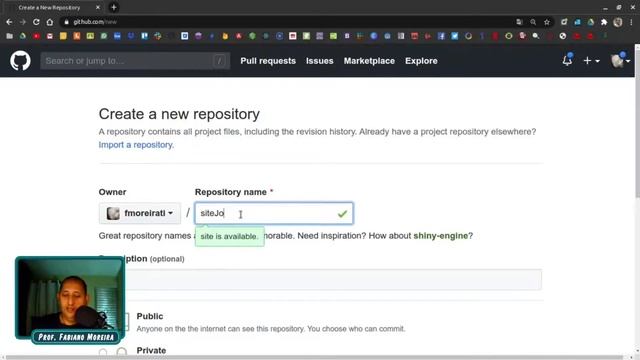Image resolution: width=640 pixels, height=360 pixels.
Task: Click the 'Create a new repository' heading
Action: coord(179,114)
